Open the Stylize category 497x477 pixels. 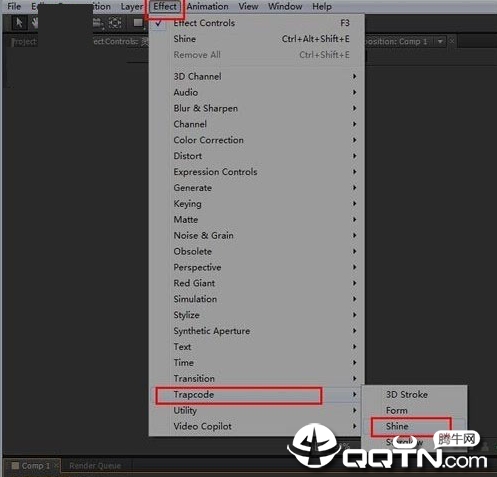click(257, 315)
